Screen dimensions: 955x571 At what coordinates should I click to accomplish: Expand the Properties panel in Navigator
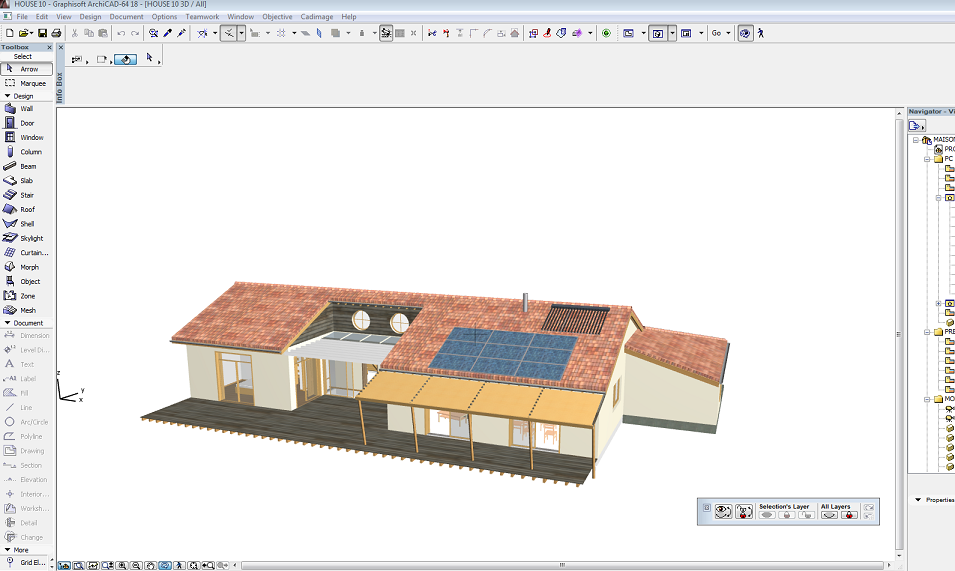(x=918, y=500)
